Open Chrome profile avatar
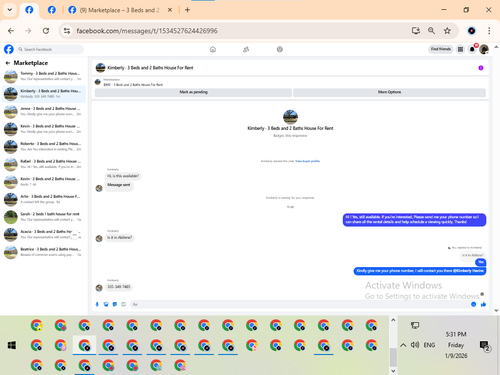 coord(471,31)
